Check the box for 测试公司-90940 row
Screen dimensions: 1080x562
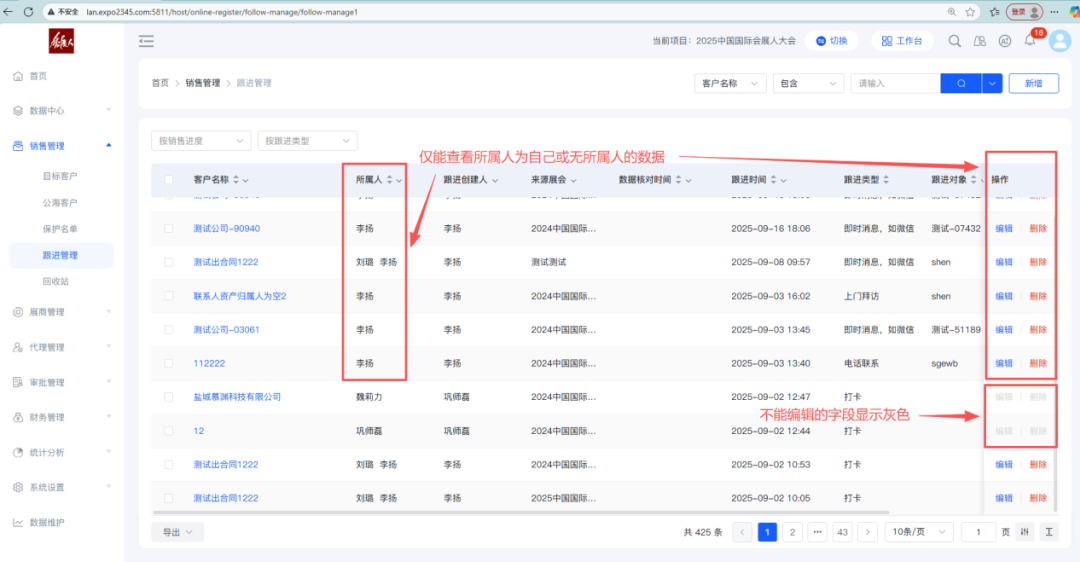pyautogui.click(x=169, y=229)
